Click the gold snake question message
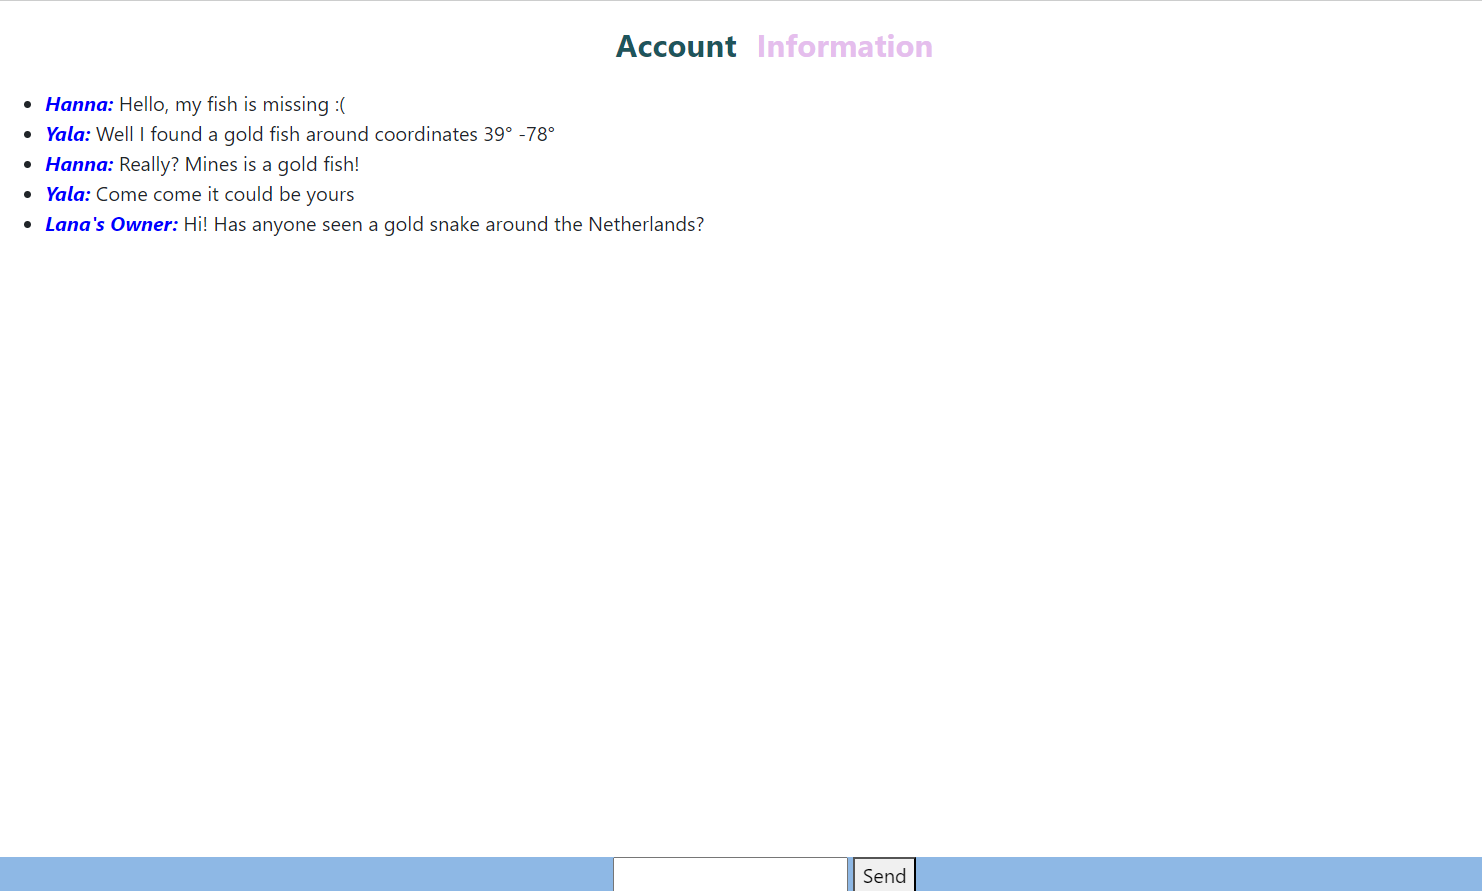 pos(443,225)
